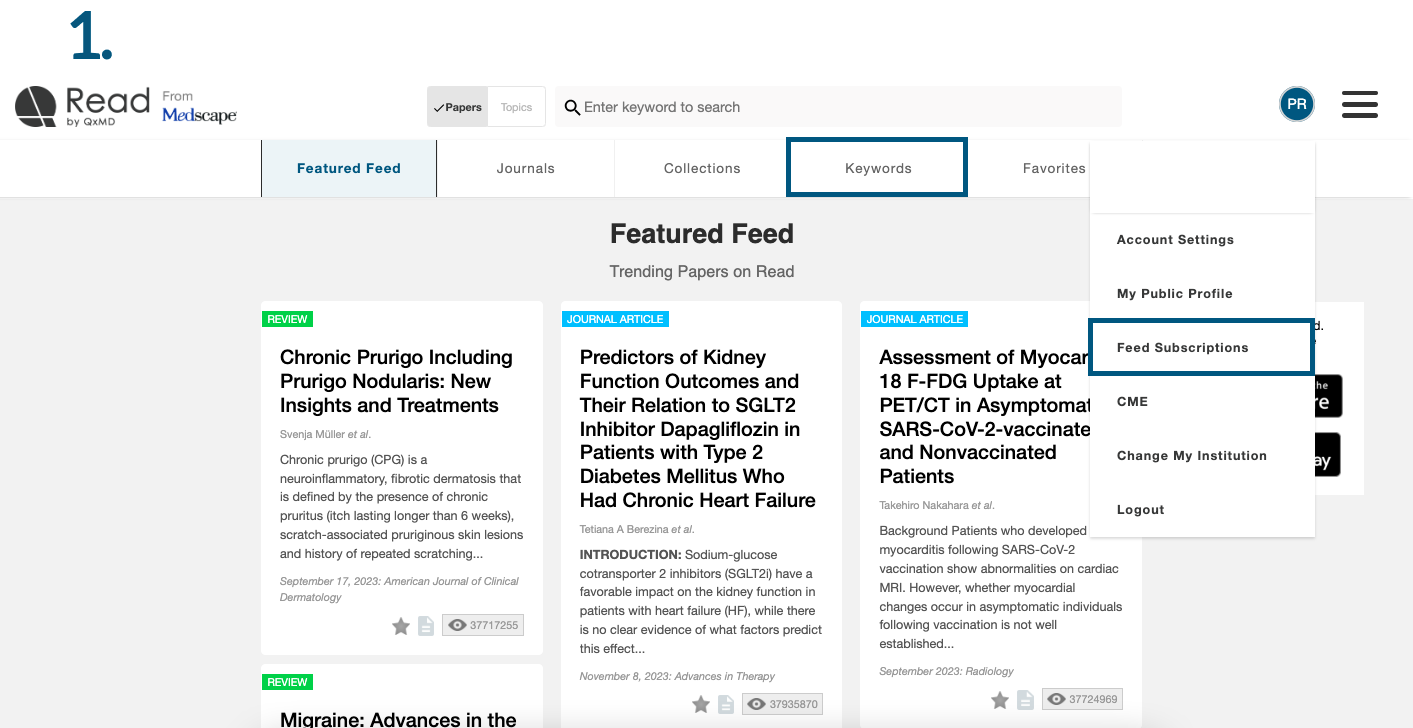Click the Read by QxMD logo
1413x728 pixels.
pyautogui.click(x=82, y=107)
